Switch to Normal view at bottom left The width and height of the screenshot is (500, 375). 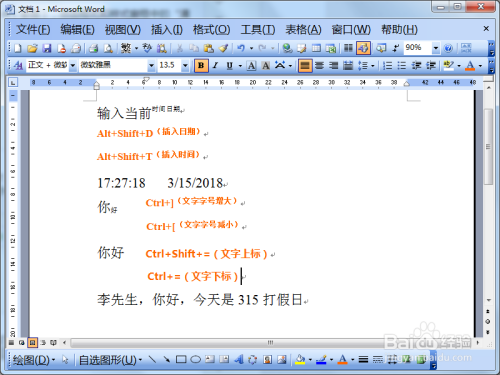click(x=12, y=342)
